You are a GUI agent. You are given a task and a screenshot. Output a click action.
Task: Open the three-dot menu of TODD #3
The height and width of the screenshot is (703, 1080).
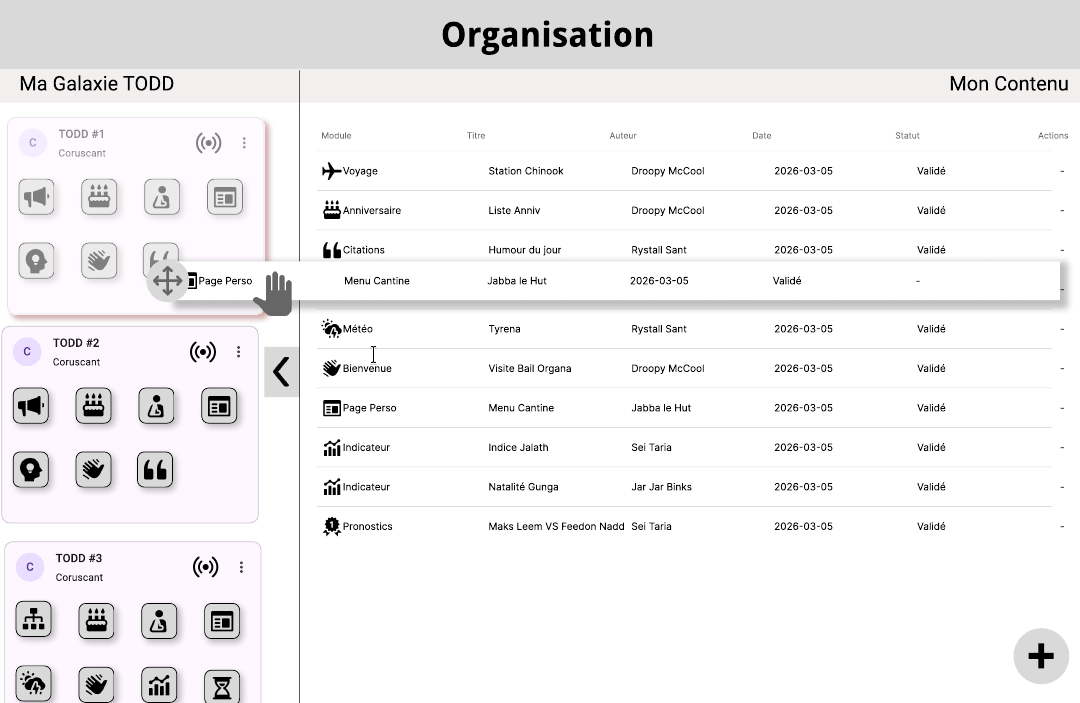pos(241,567)
